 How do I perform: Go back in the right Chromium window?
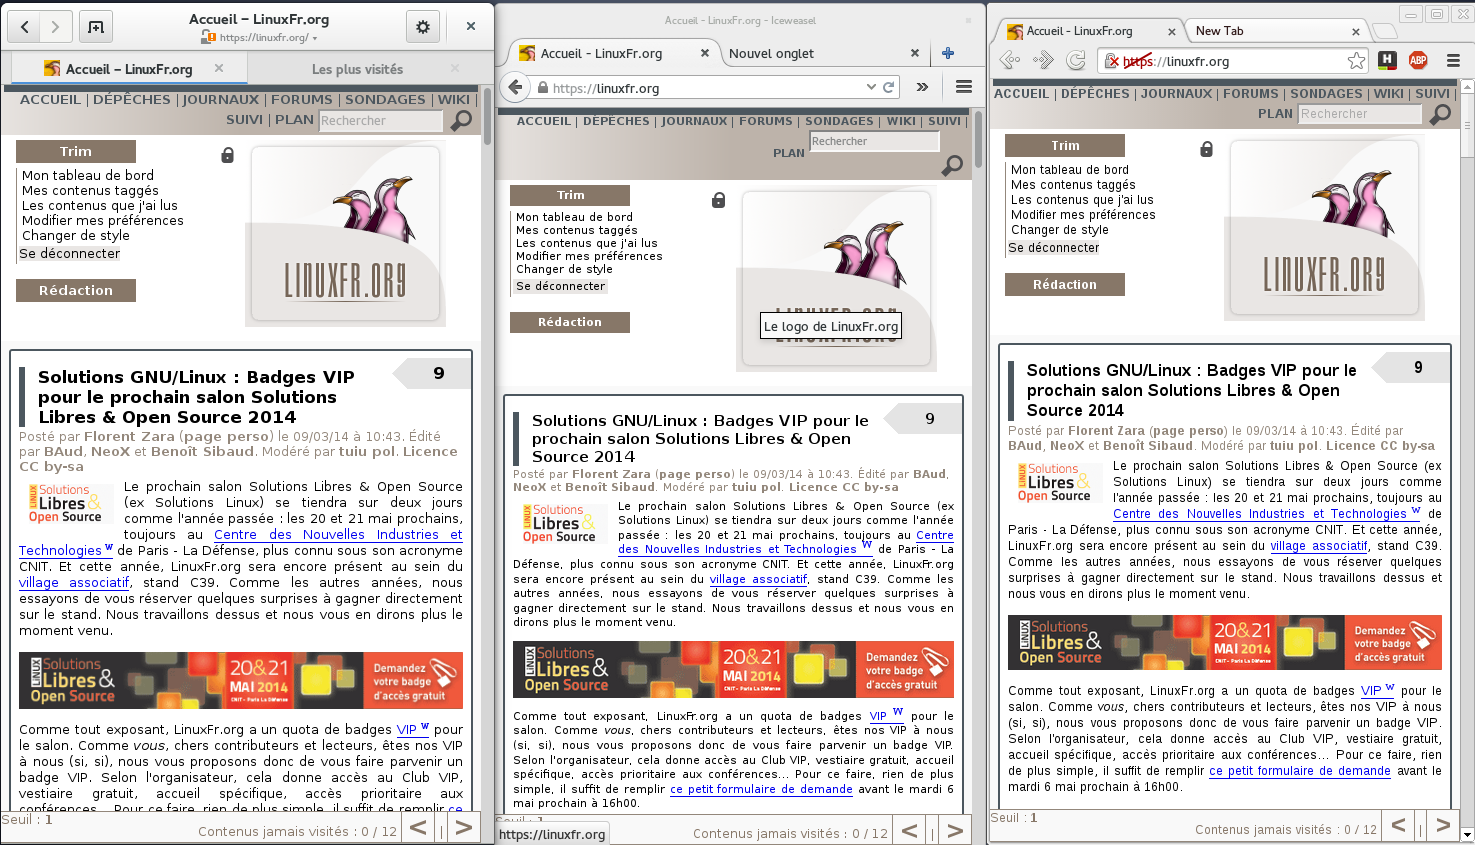(1010, 60)
